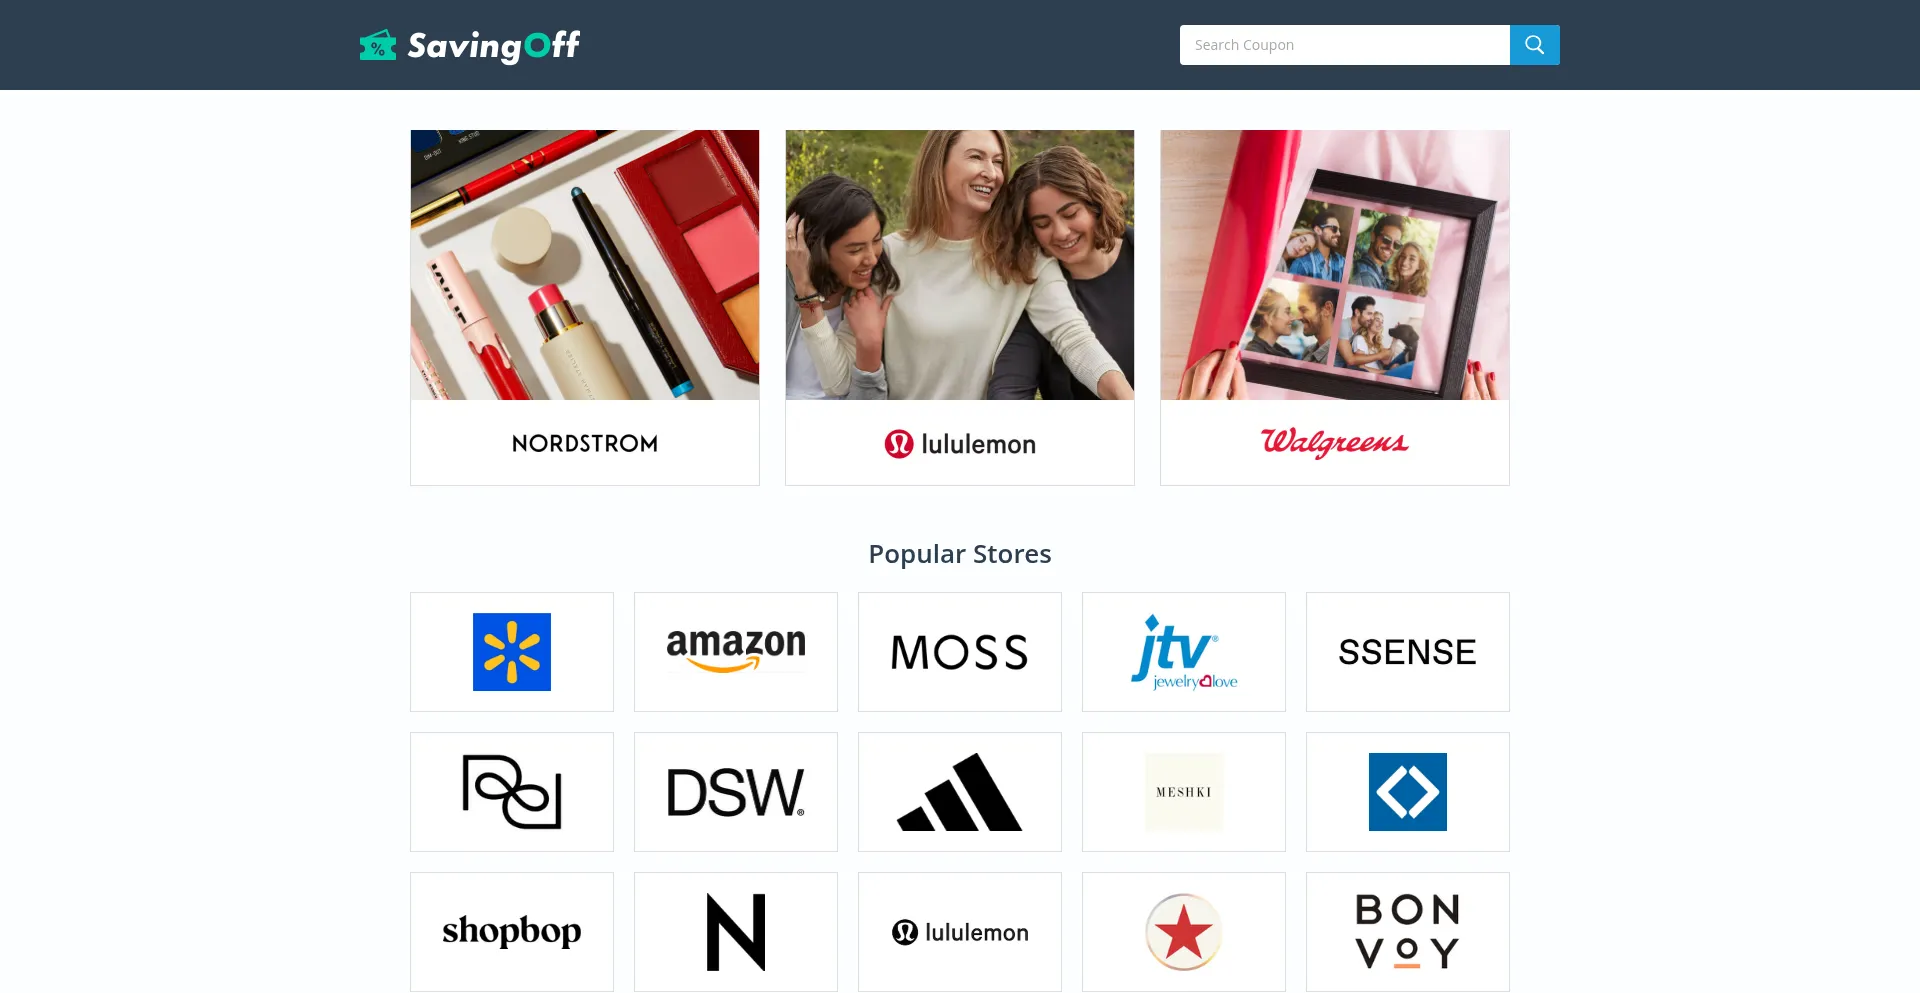The height and width of the screenshot is (993, 1920).
Task: Click the magnifier search button
Action: pyautogui.click(x=1534, y=45)
